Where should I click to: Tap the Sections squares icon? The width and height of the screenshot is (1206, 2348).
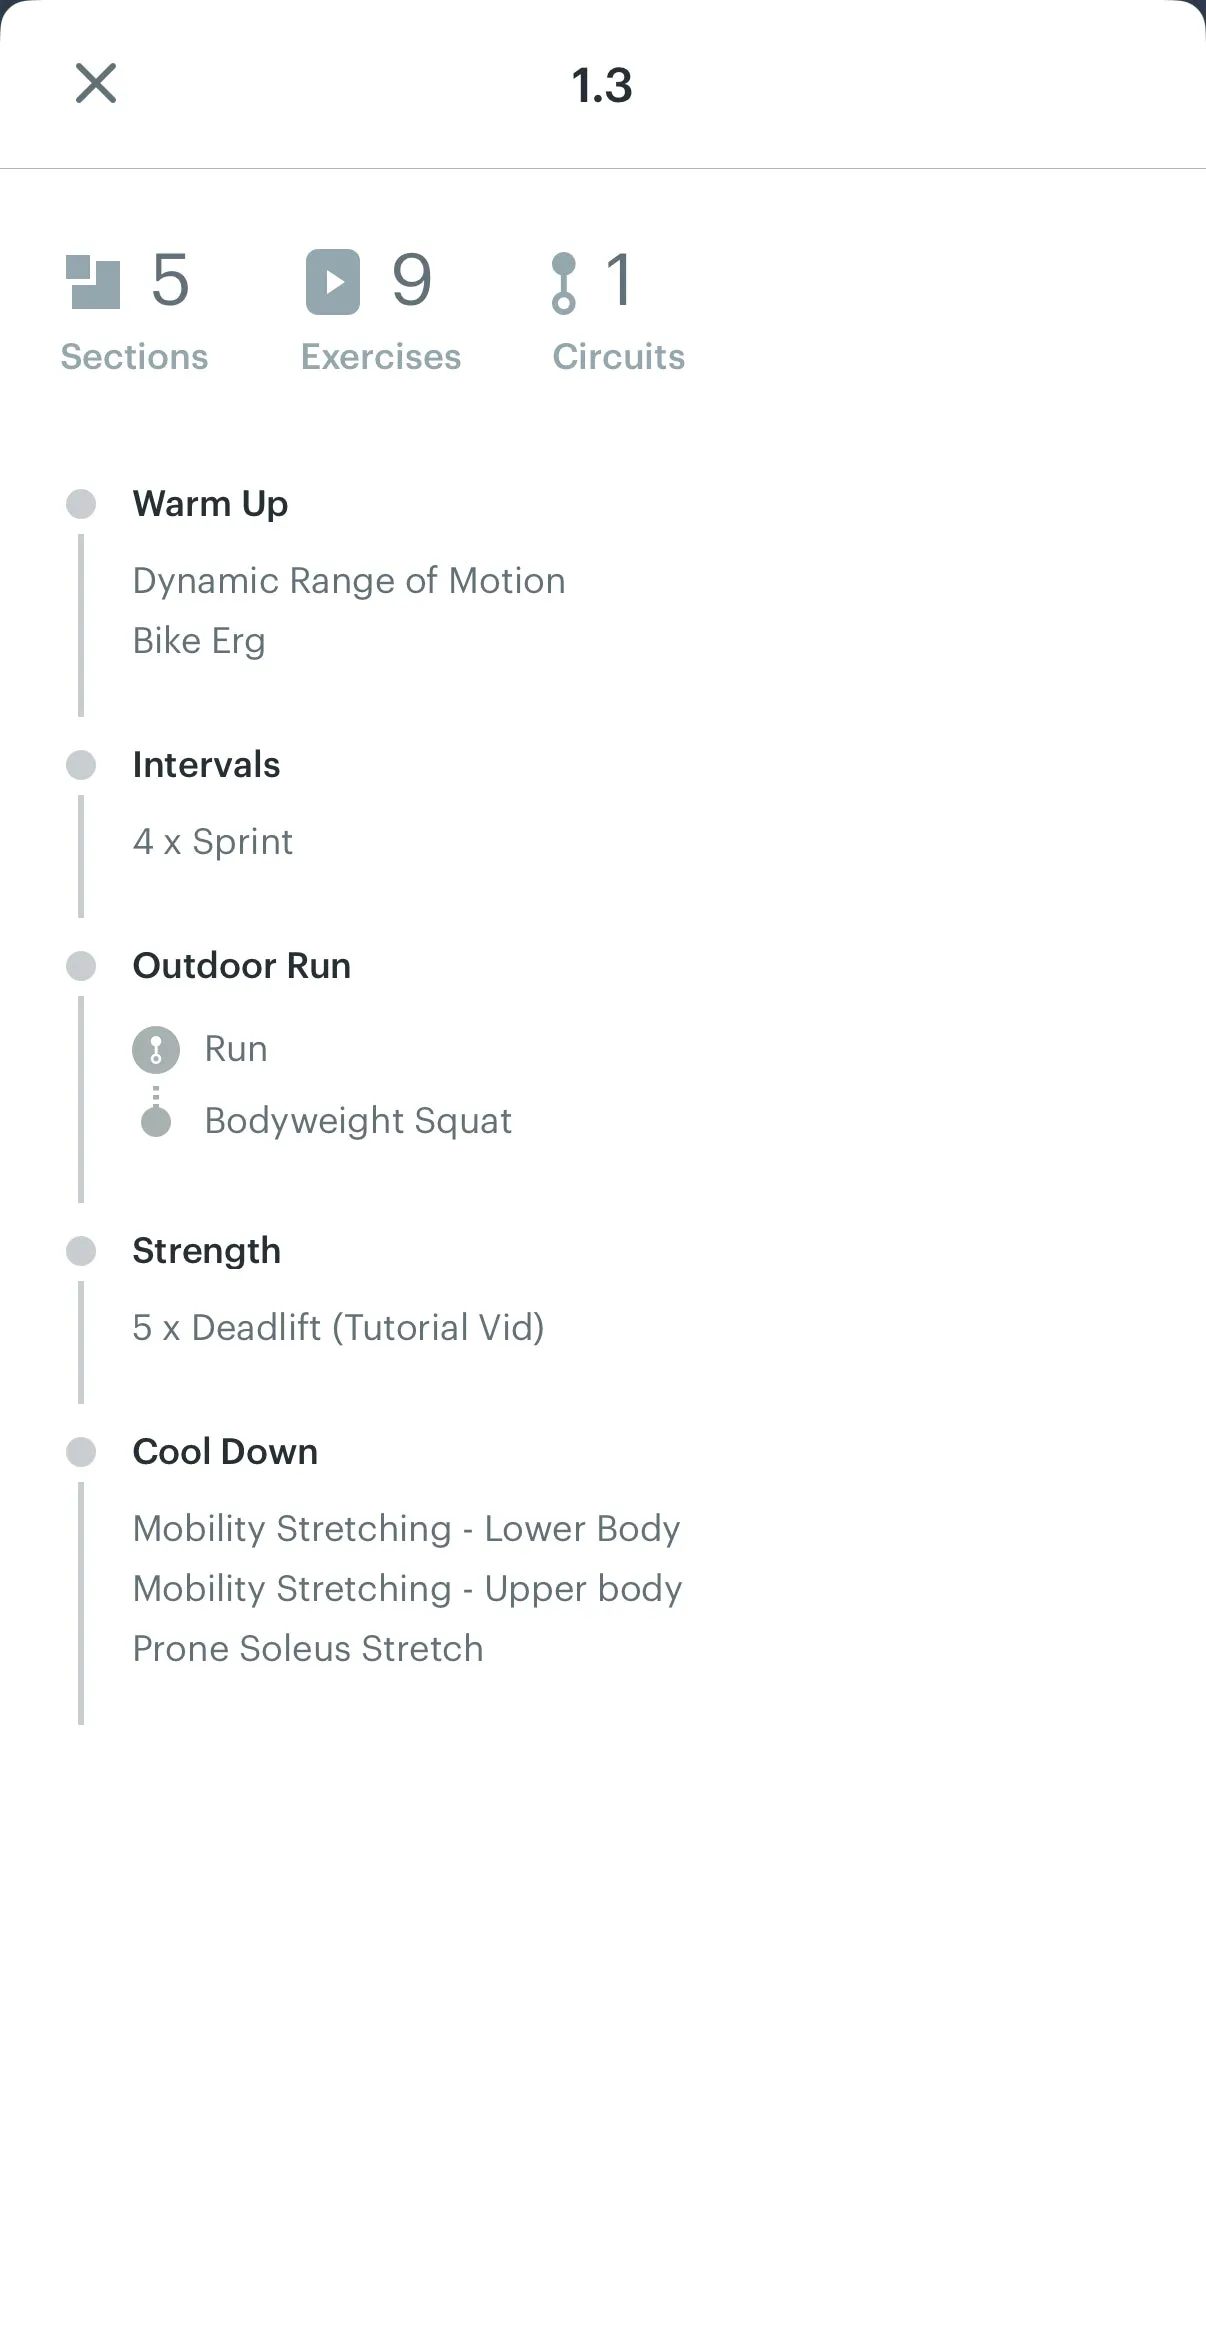point(92,282)
